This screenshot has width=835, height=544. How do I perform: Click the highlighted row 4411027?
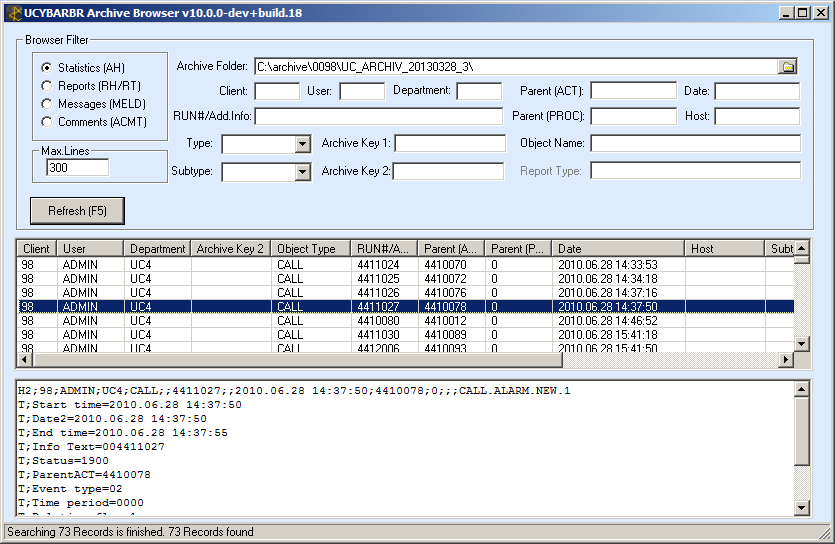click(x=406, y=307)
